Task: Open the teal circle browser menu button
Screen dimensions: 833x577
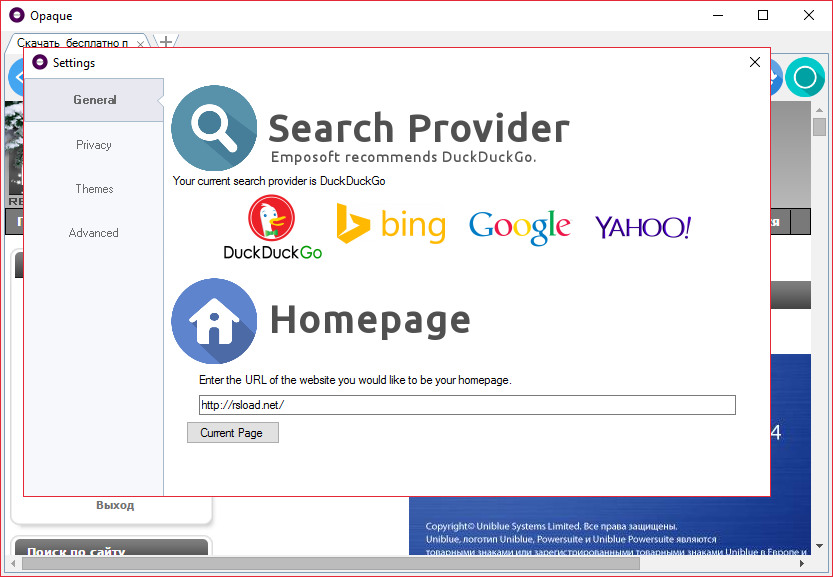Action: tap(805, 78)
